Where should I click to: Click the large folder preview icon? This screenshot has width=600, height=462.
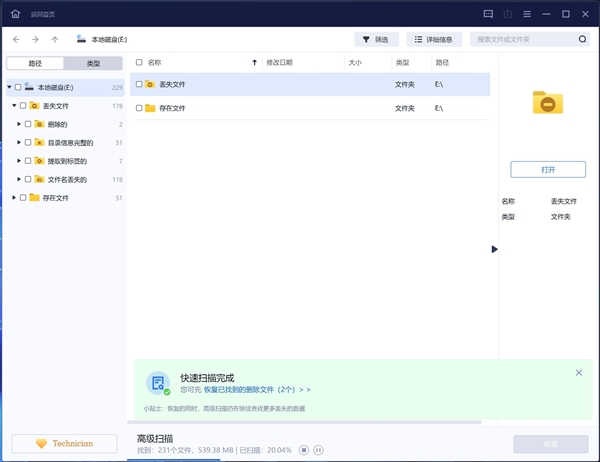[x=548, y=103]
